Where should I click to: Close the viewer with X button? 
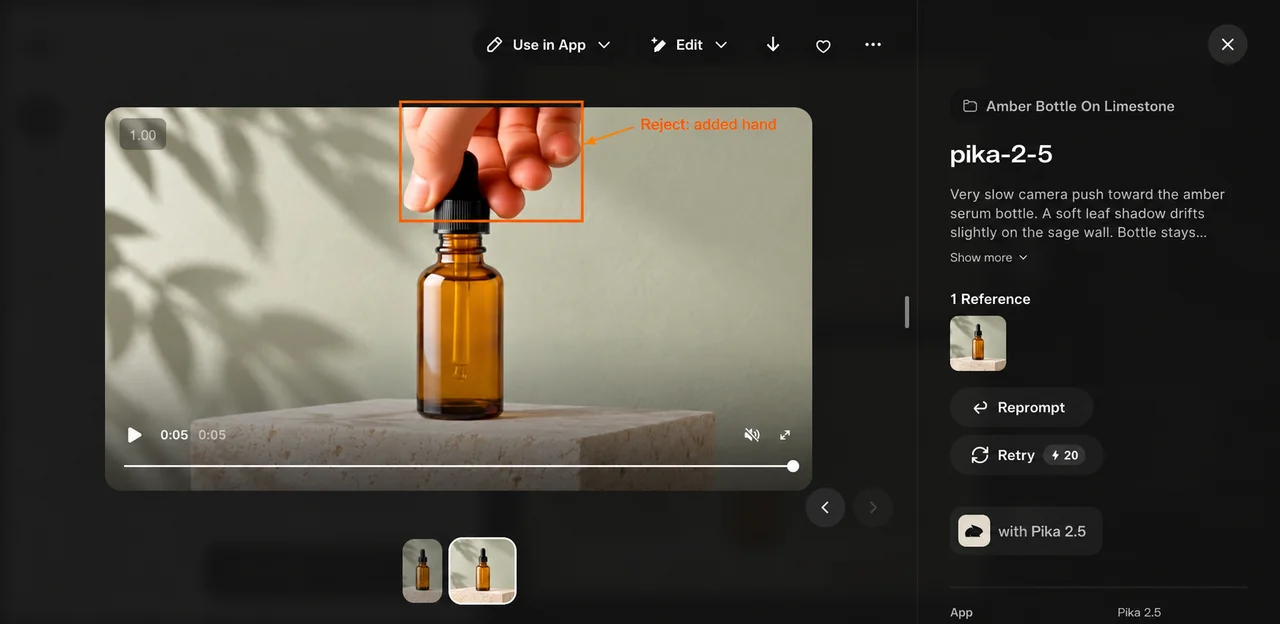[1228, 45]
